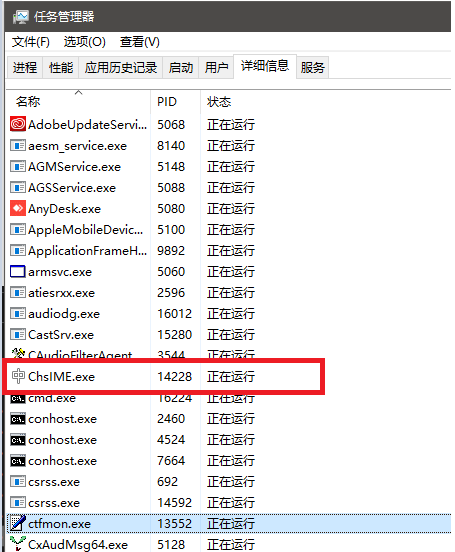Select the 详细信息 tab
Image resolution: width=455 pixels, height=552 pixels.
pyautogui.click(x=265, y=66)
